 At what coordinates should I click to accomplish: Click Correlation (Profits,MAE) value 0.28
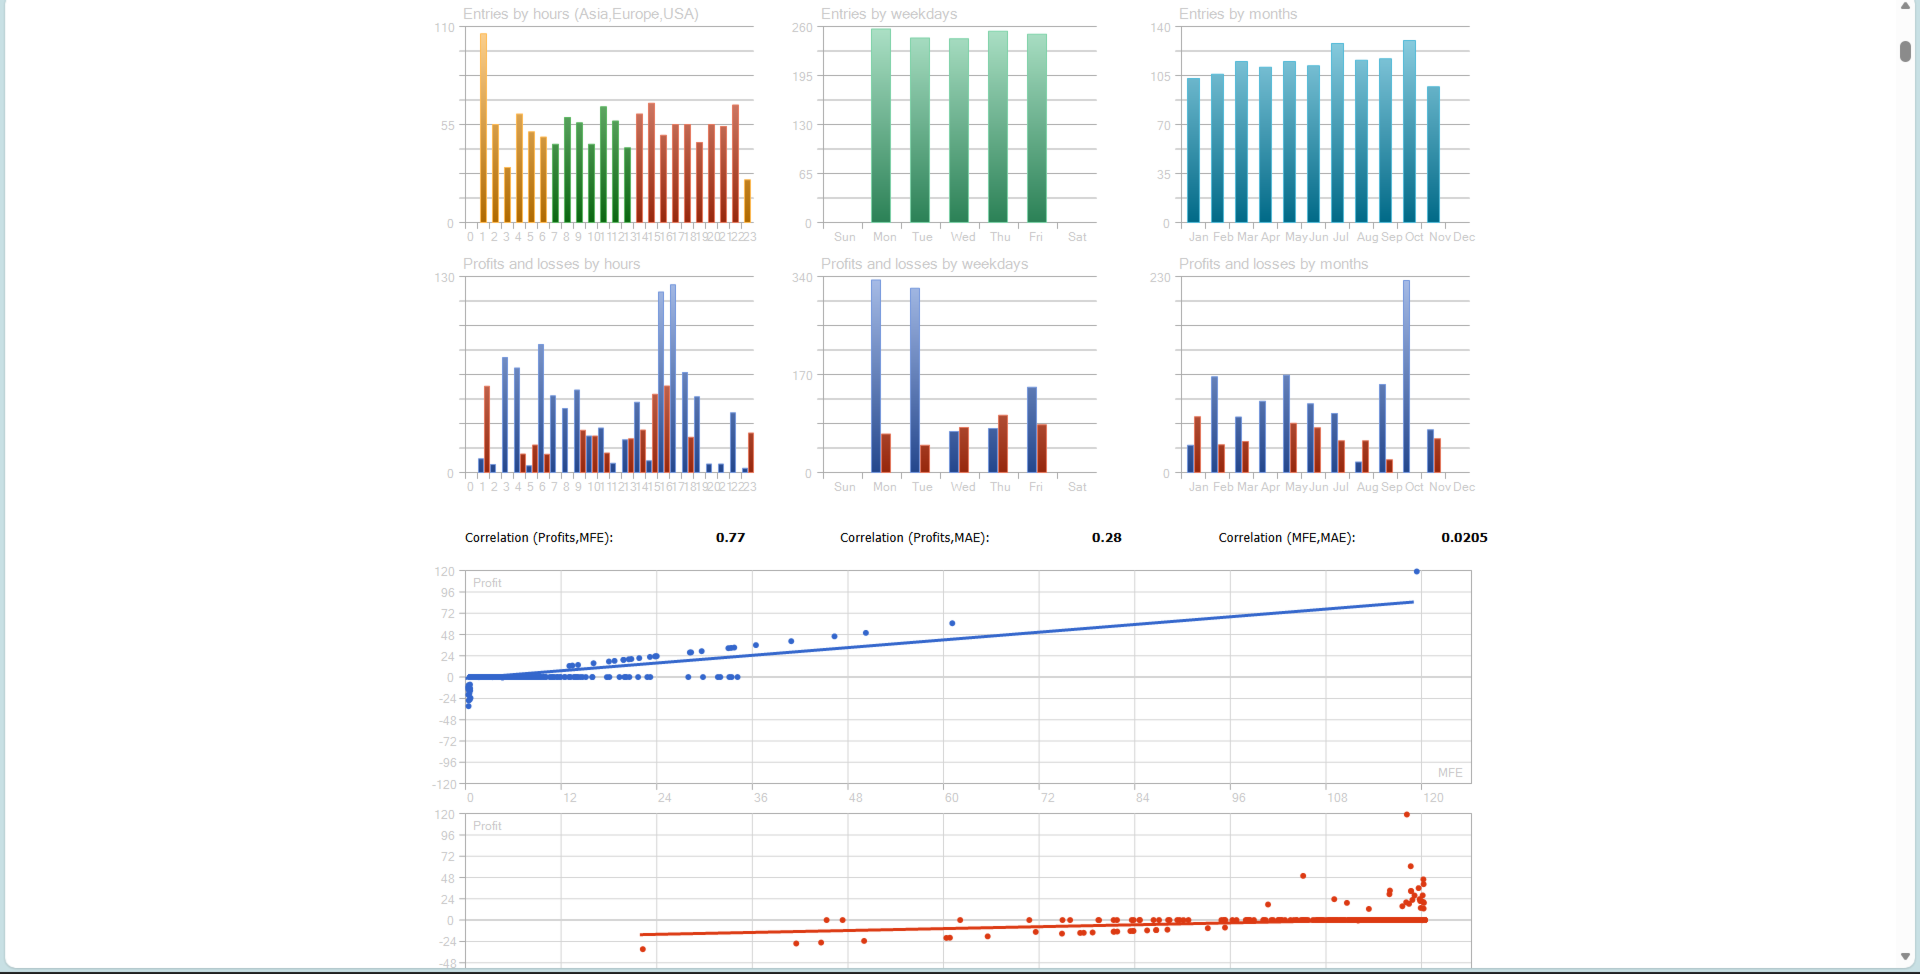click(1106, 538)
